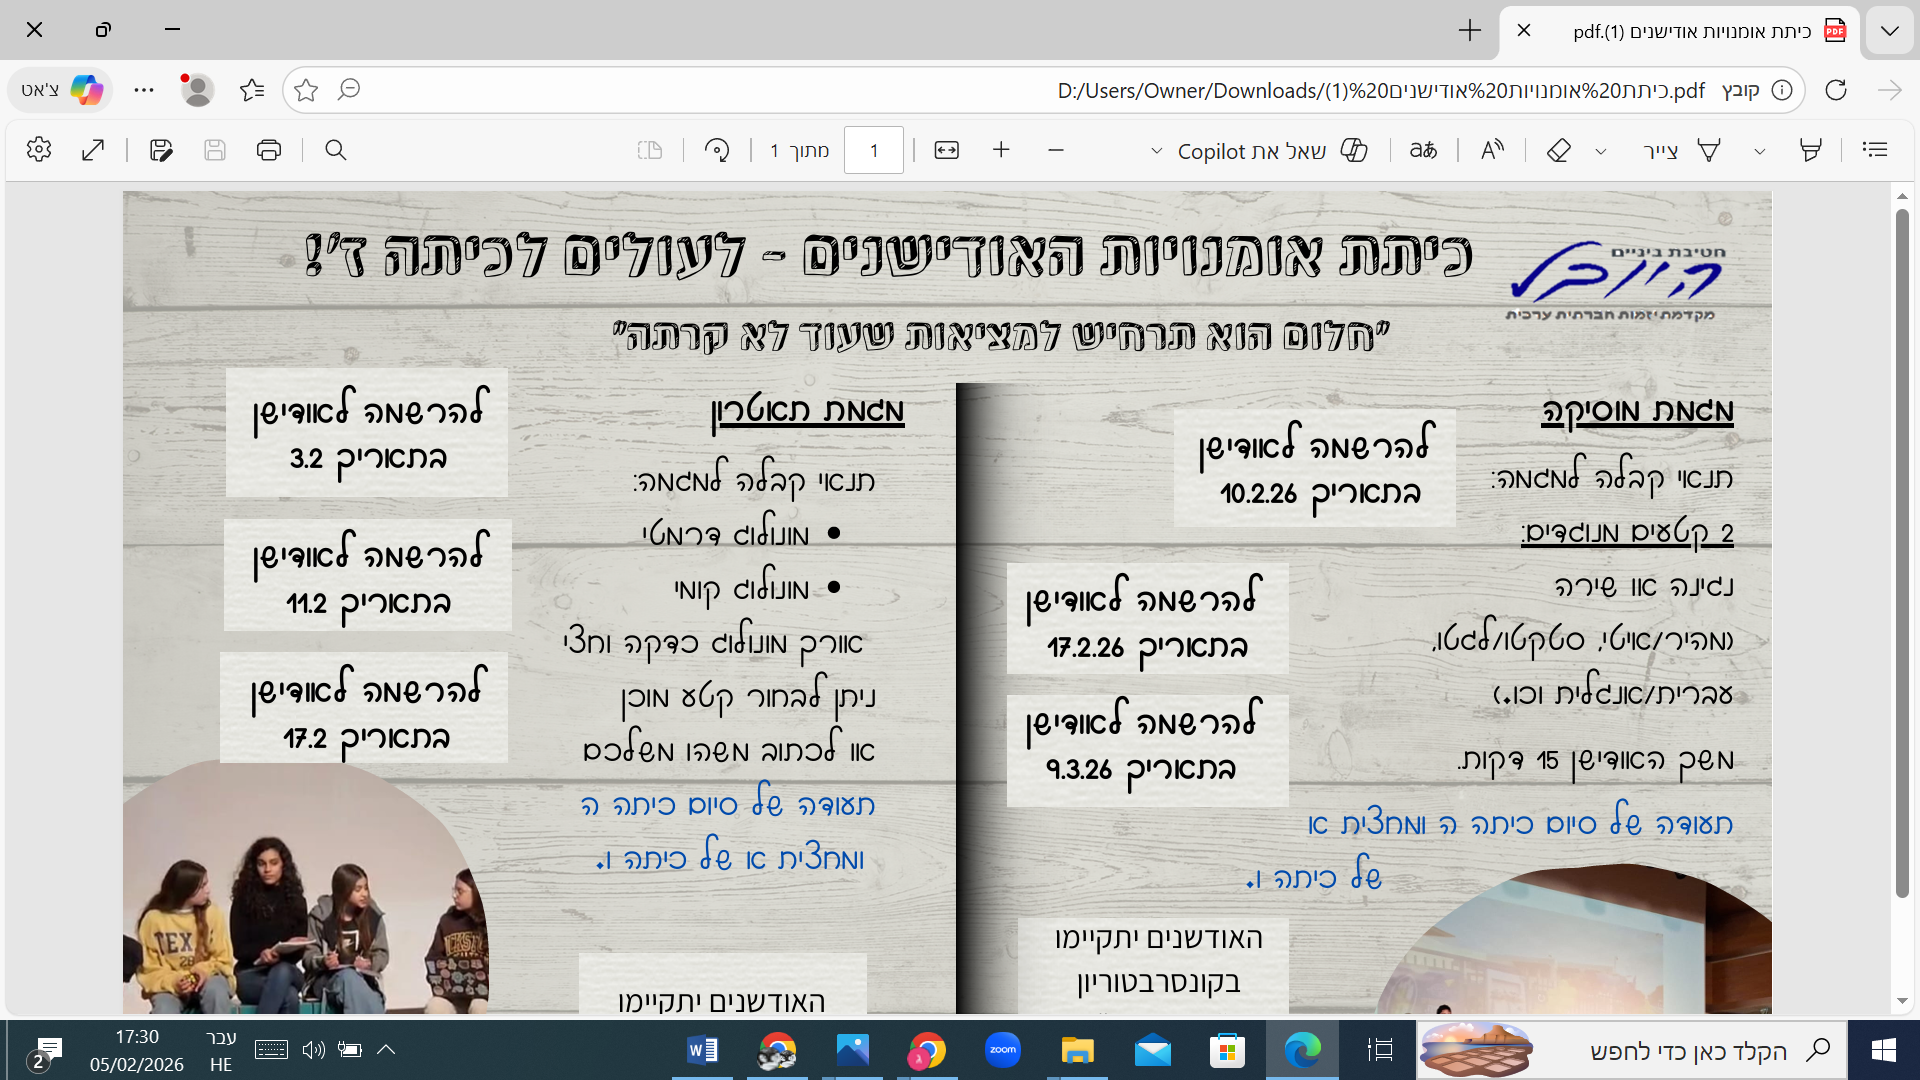
Task: Open the document contents panel
Action: (1875, 150)
